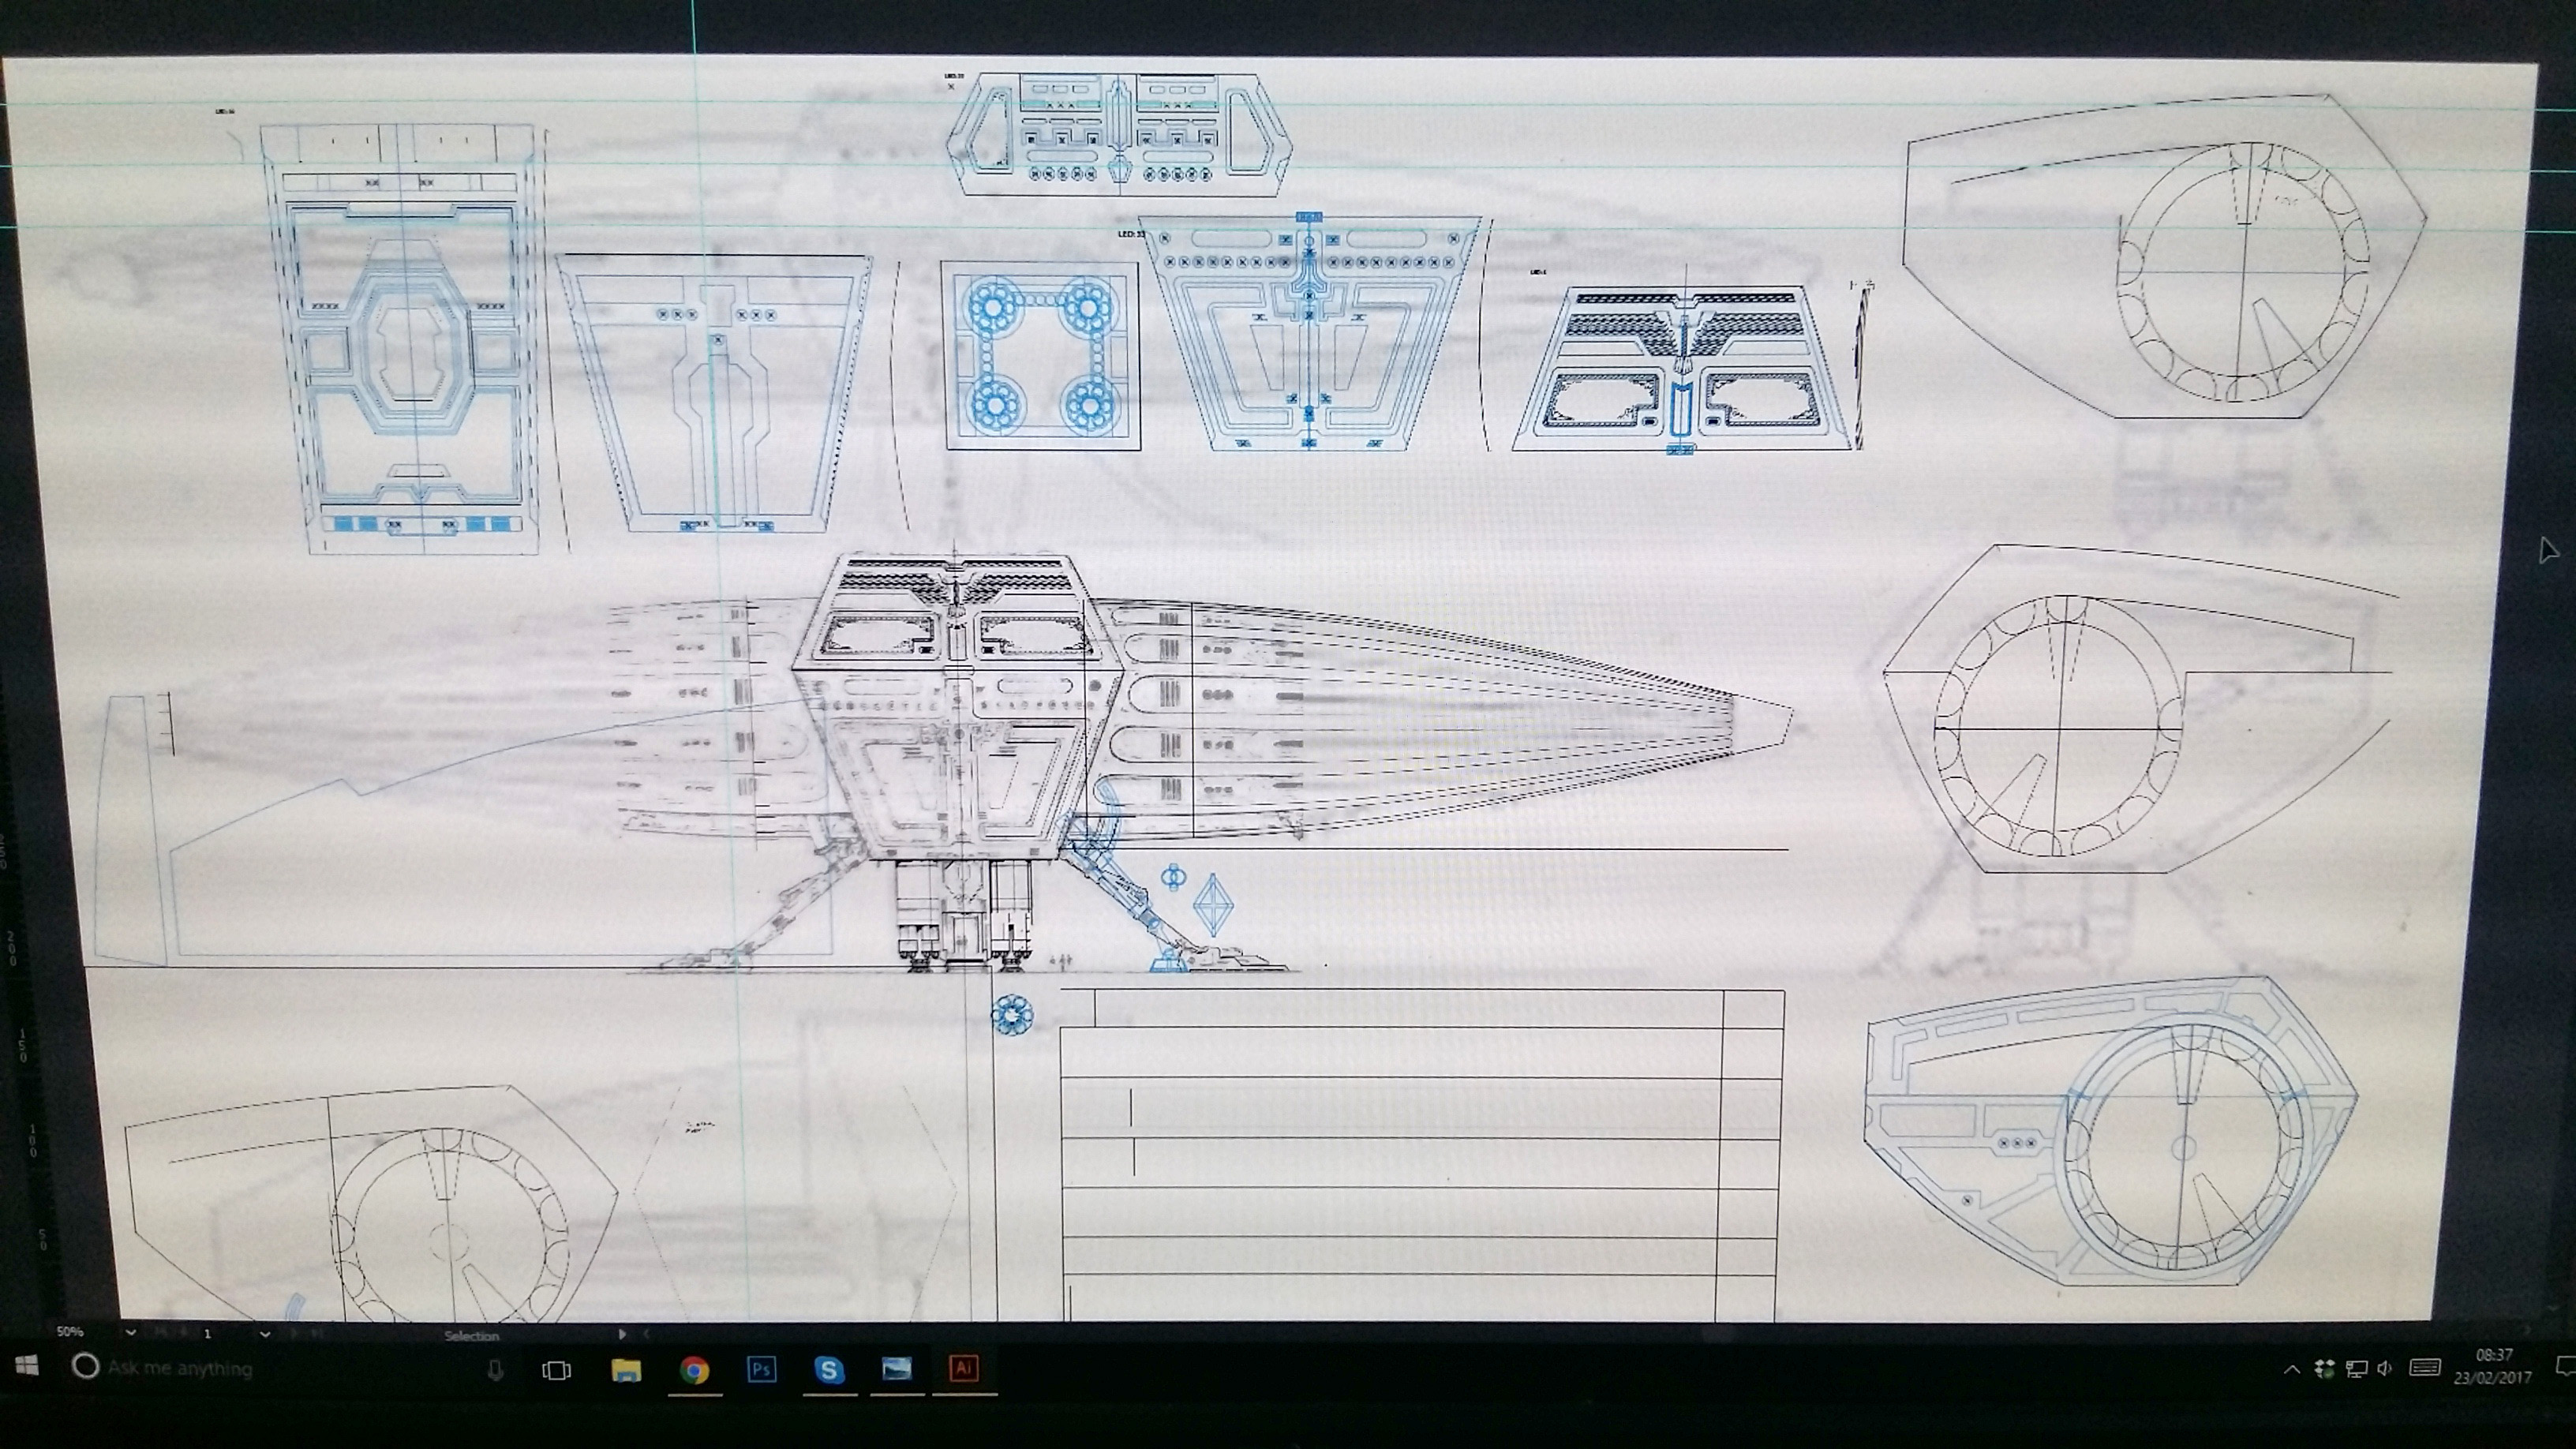Click the volume speaker icon
The width and height of the screenshot is (2576, 1449).
coord(2385,1368)
